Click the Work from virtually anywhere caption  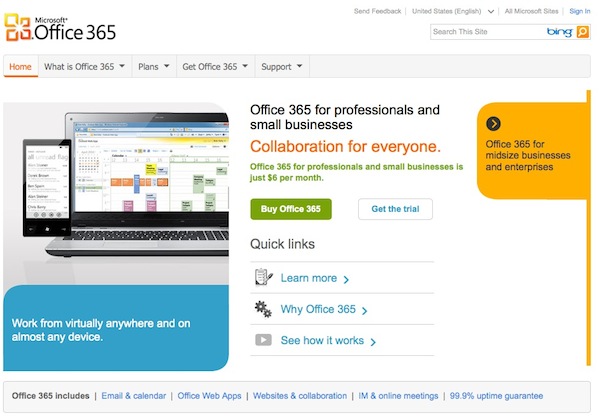point(101,330)
